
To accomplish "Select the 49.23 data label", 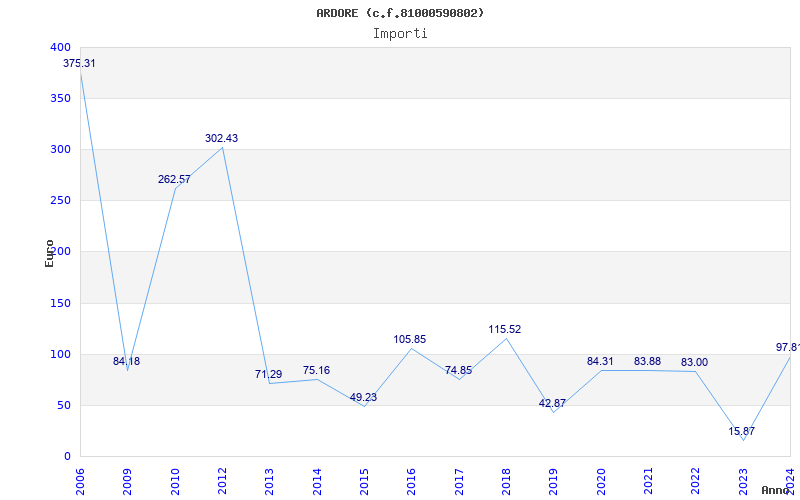I will [363, 397].
